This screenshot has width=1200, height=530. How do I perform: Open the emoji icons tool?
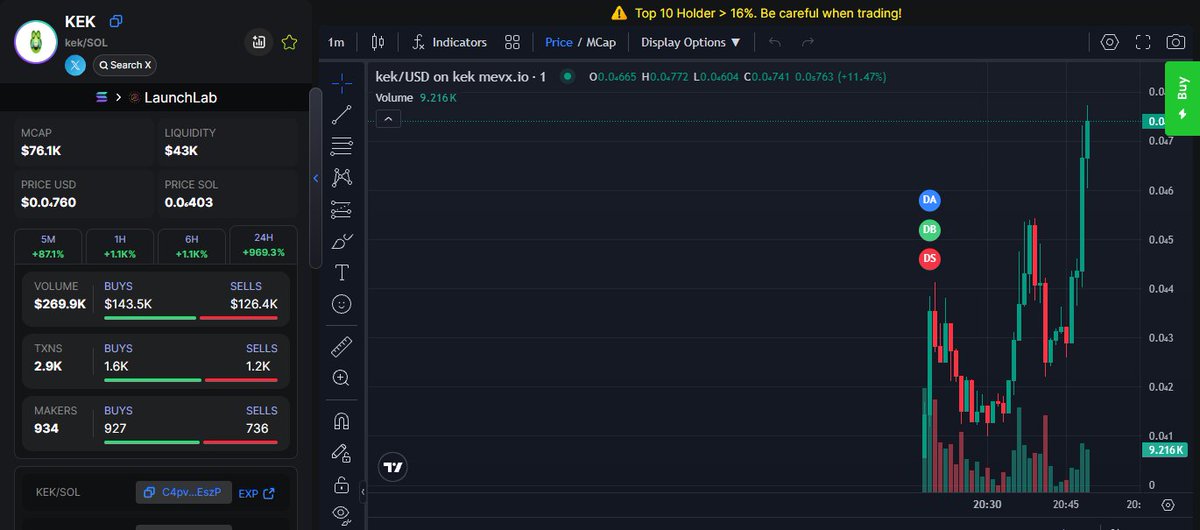[342, 303]
